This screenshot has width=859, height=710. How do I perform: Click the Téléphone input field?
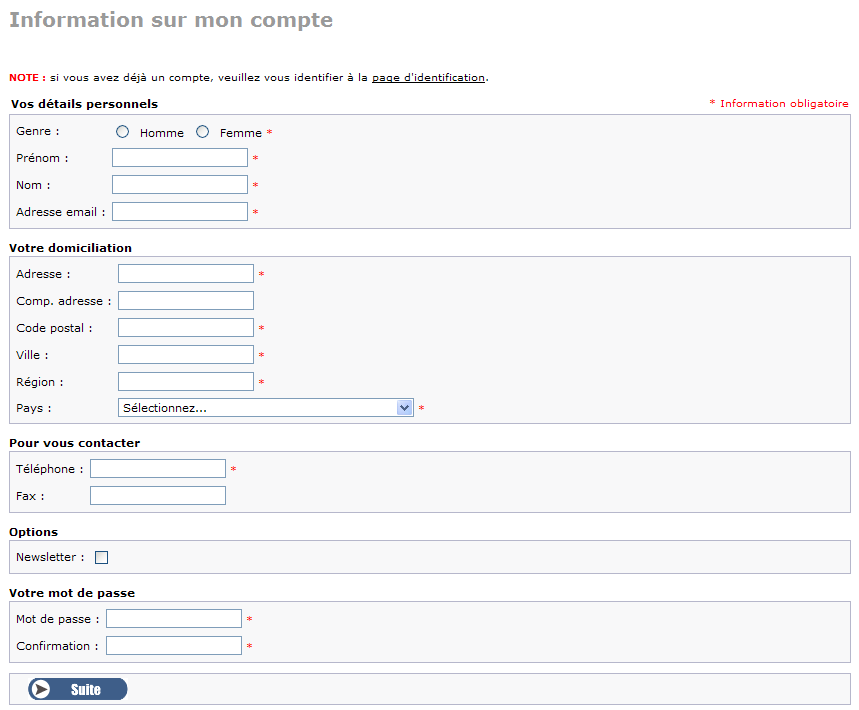click(x=158, y=468)
